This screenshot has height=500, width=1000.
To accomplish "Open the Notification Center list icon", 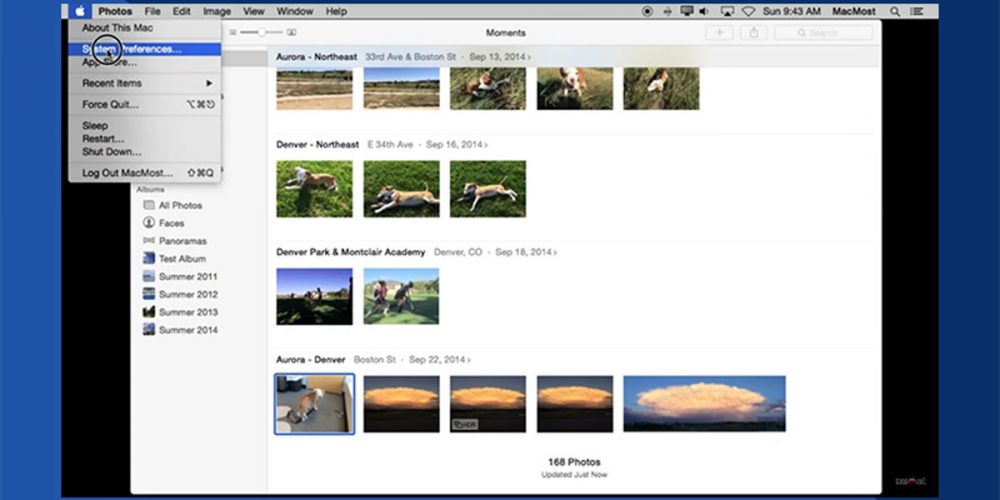I will (917, 11).
